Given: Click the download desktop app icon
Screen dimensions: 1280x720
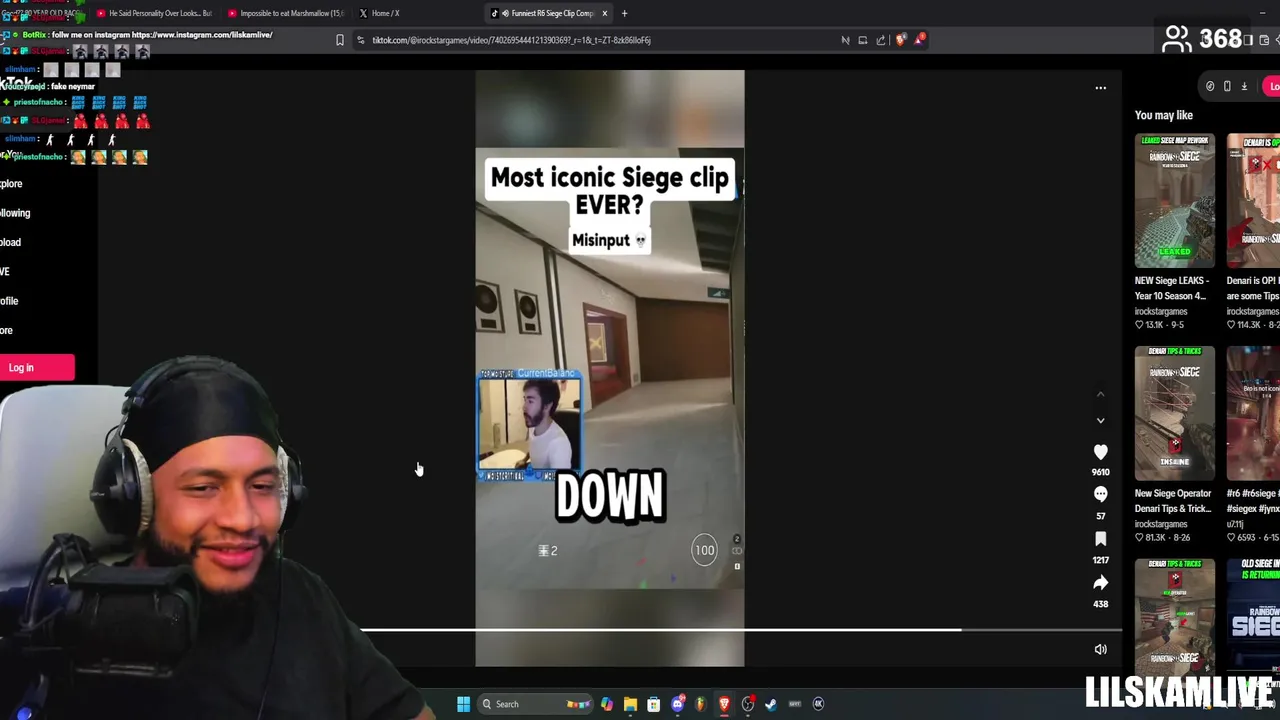Looking at the screenshot, I should click(1244, 86).
